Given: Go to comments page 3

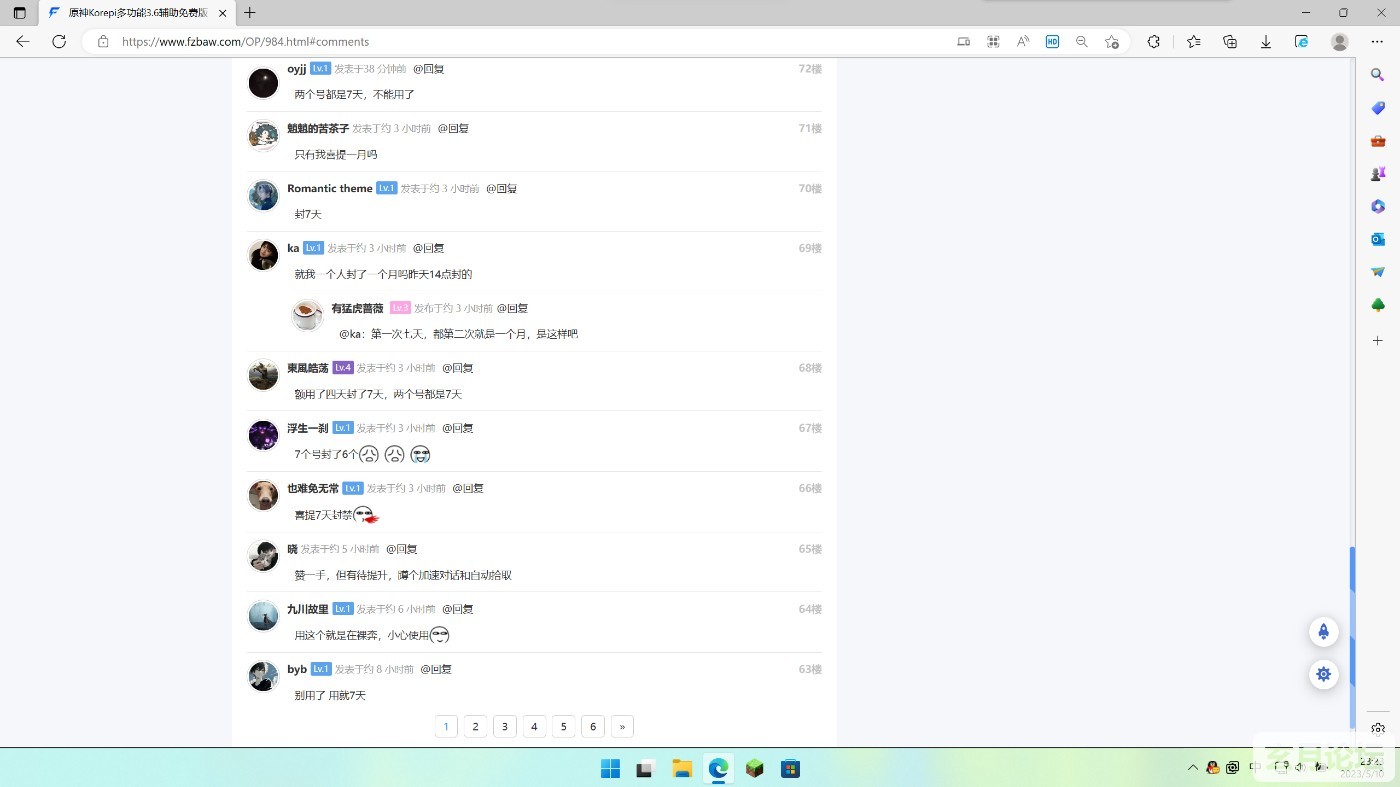Looking at the screenshot, I should pyautogui.click(x=505, y=727).
